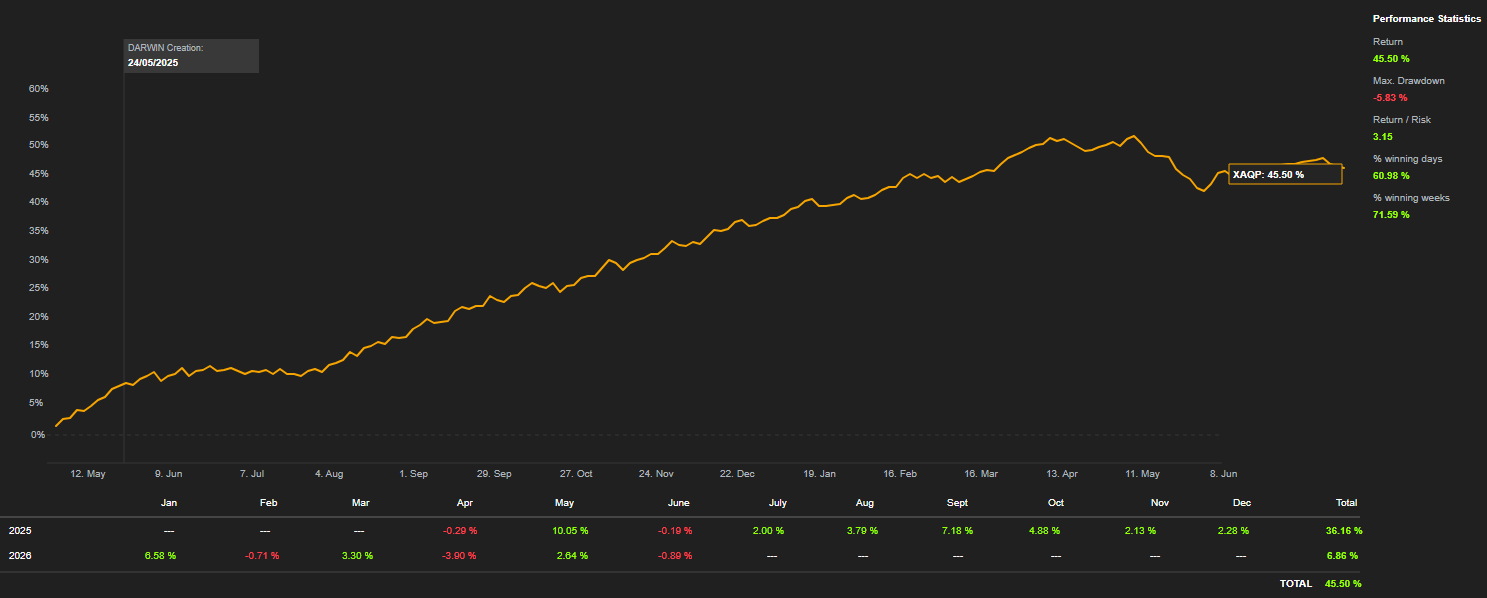Click the April 2026 return -3.90 %

click(x=460, y=555)
